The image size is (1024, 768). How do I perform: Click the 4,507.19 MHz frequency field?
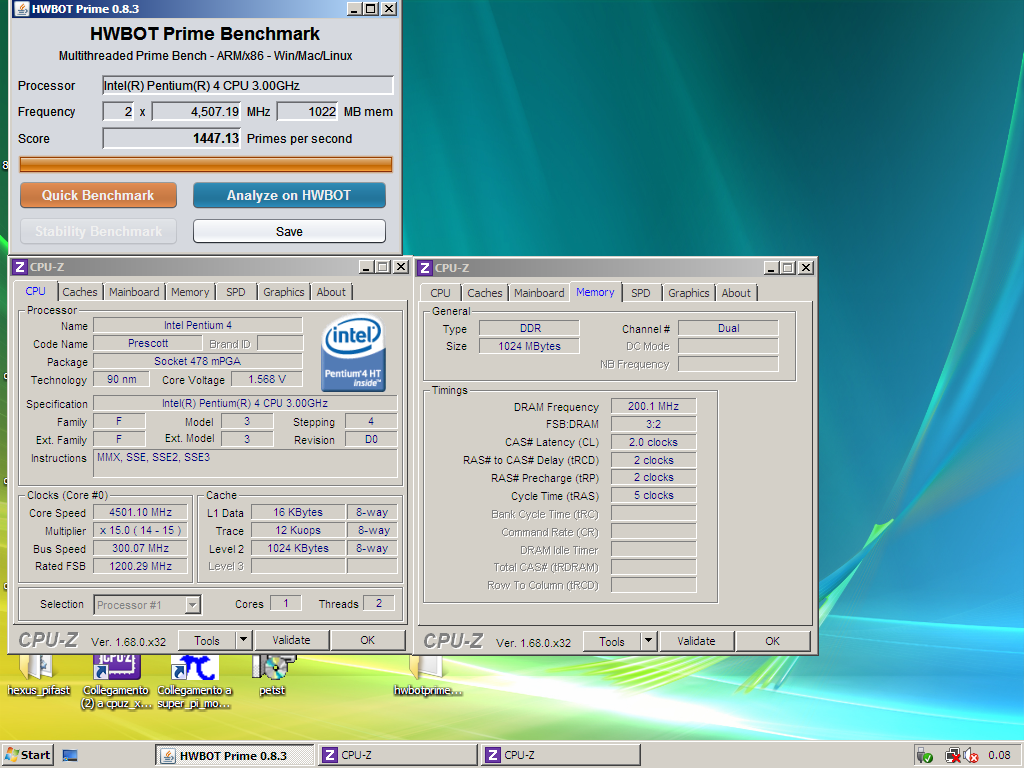(197, 112)
